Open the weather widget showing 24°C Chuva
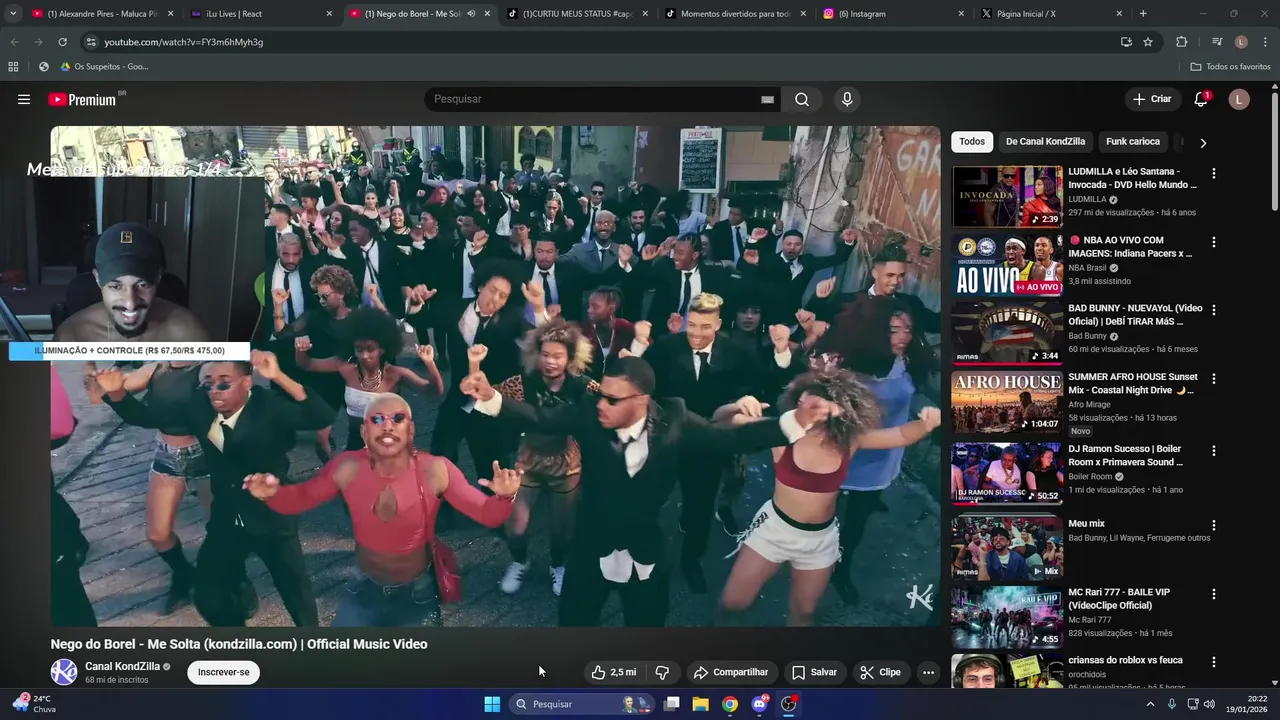Image resolution: width=1280 pixels, height=720 pixels. click(x=34, y=704)
